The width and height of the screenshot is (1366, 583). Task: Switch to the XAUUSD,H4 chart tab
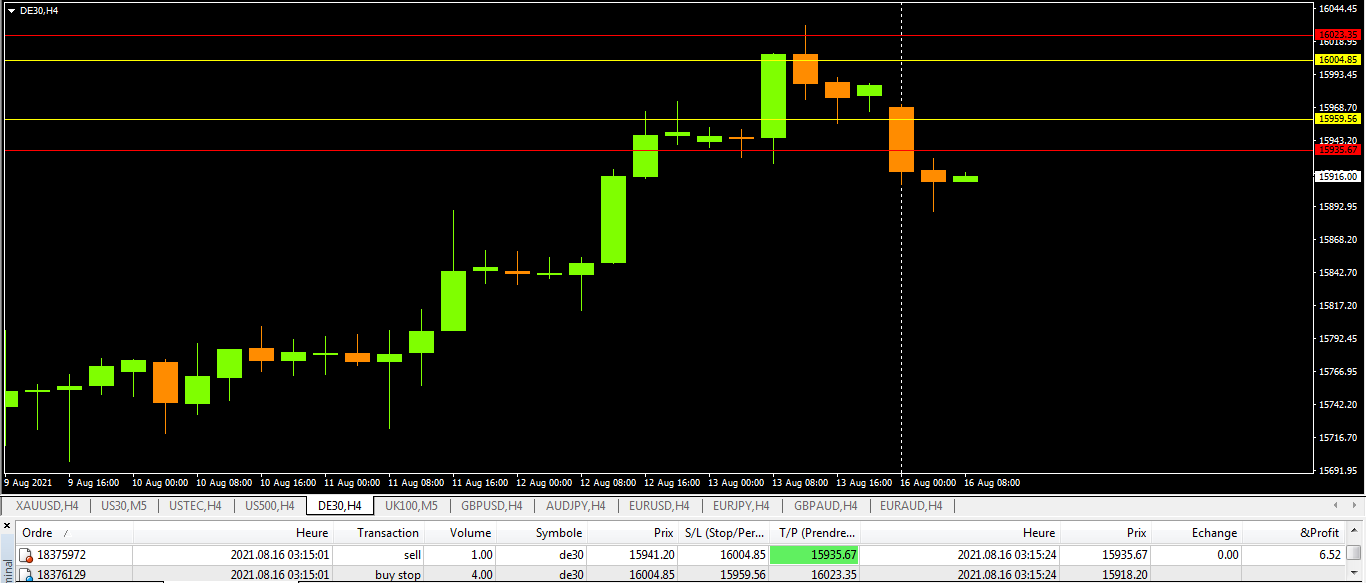(x=48, y=506)
